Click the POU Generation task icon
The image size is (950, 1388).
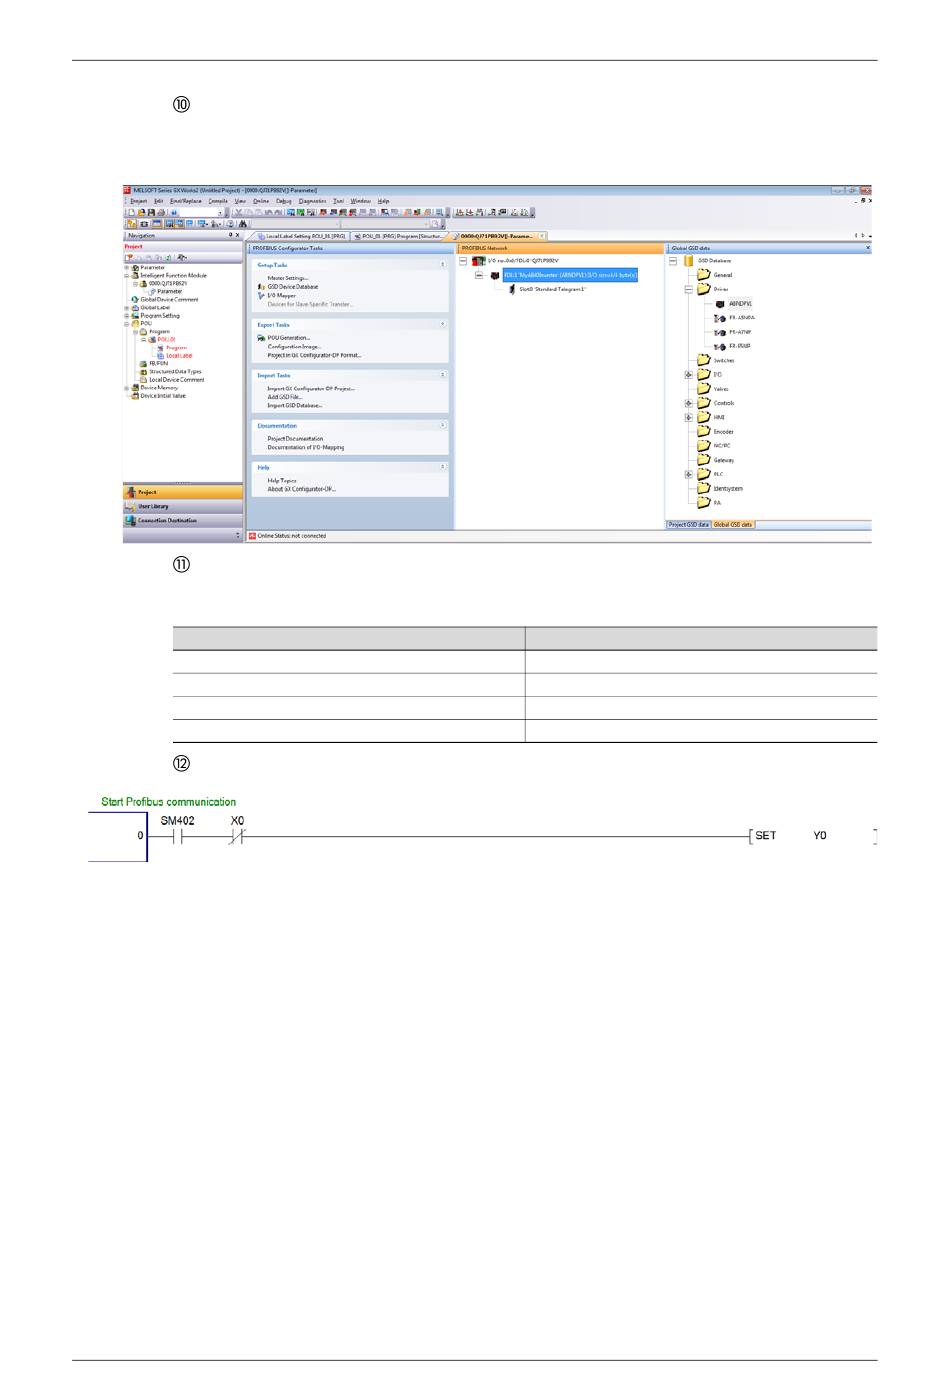[x=261, y=338]
